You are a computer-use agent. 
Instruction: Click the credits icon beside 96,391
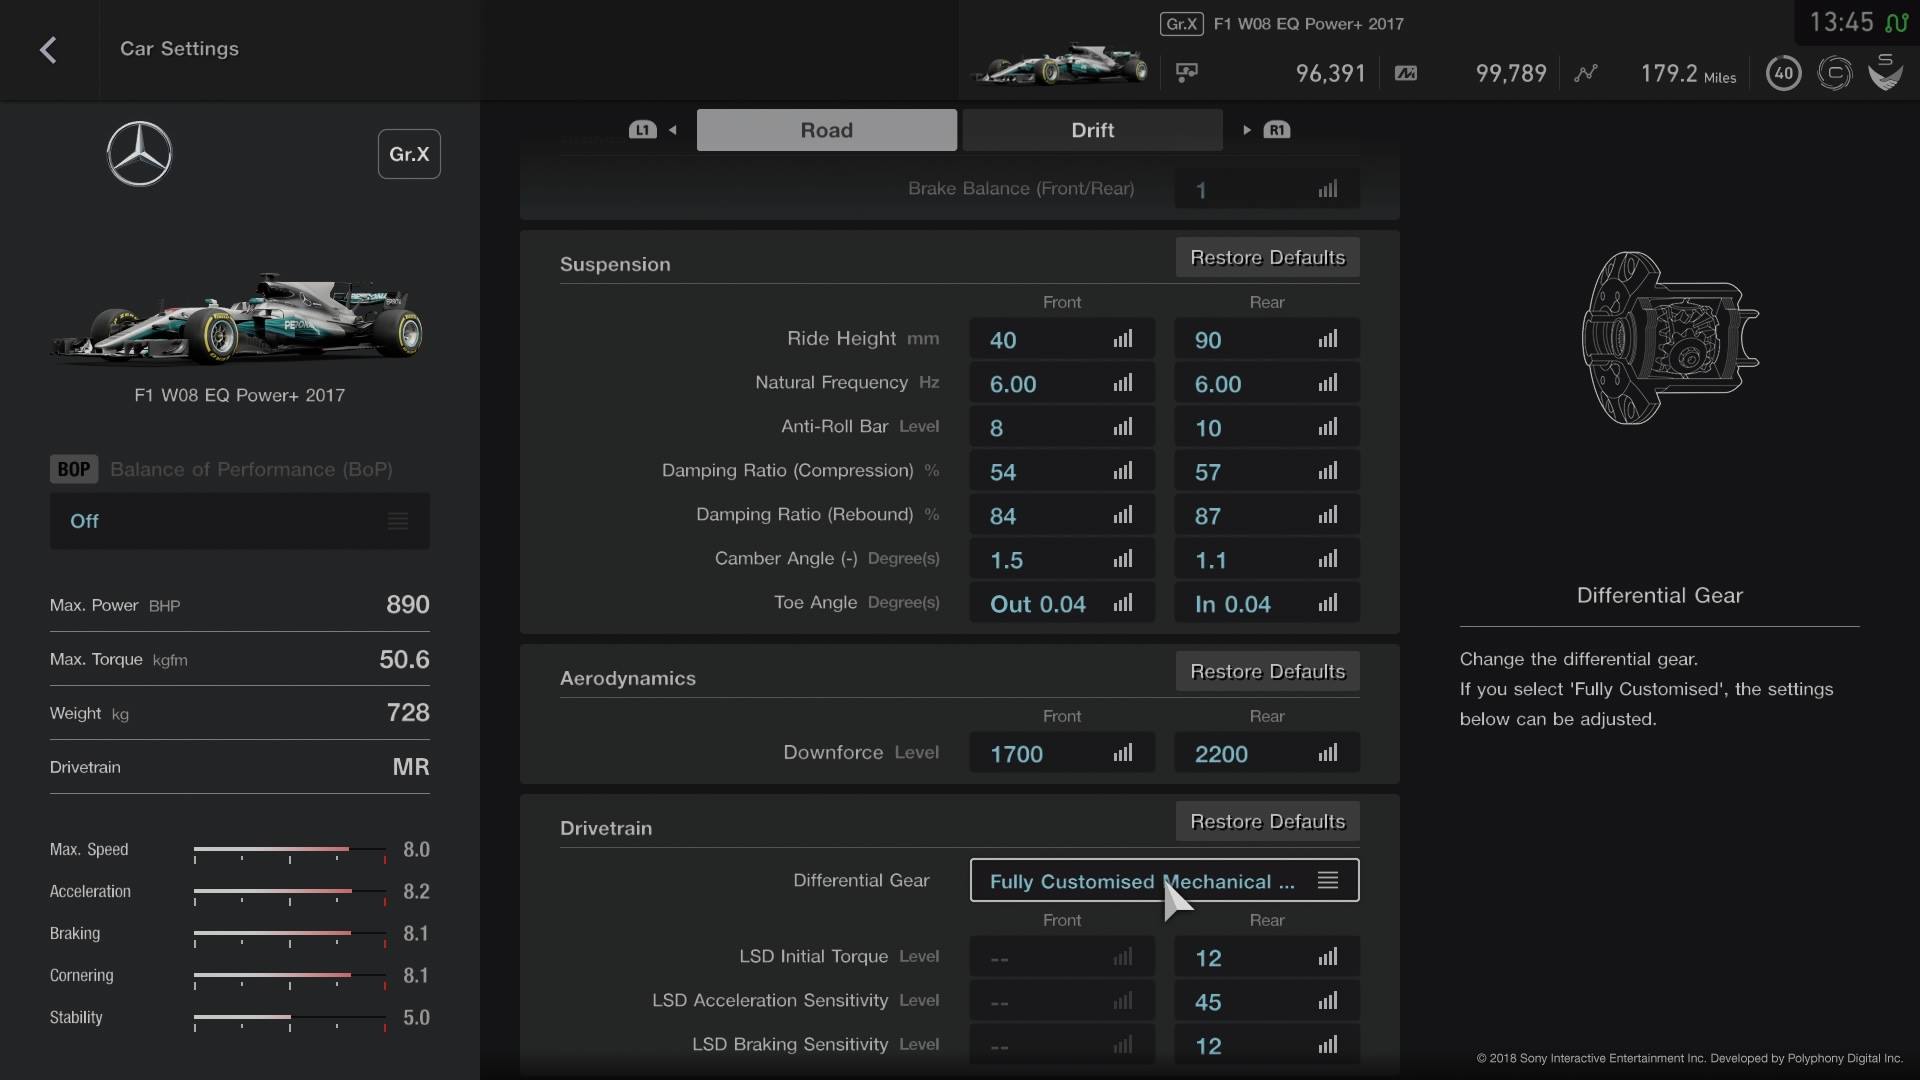1187,73
